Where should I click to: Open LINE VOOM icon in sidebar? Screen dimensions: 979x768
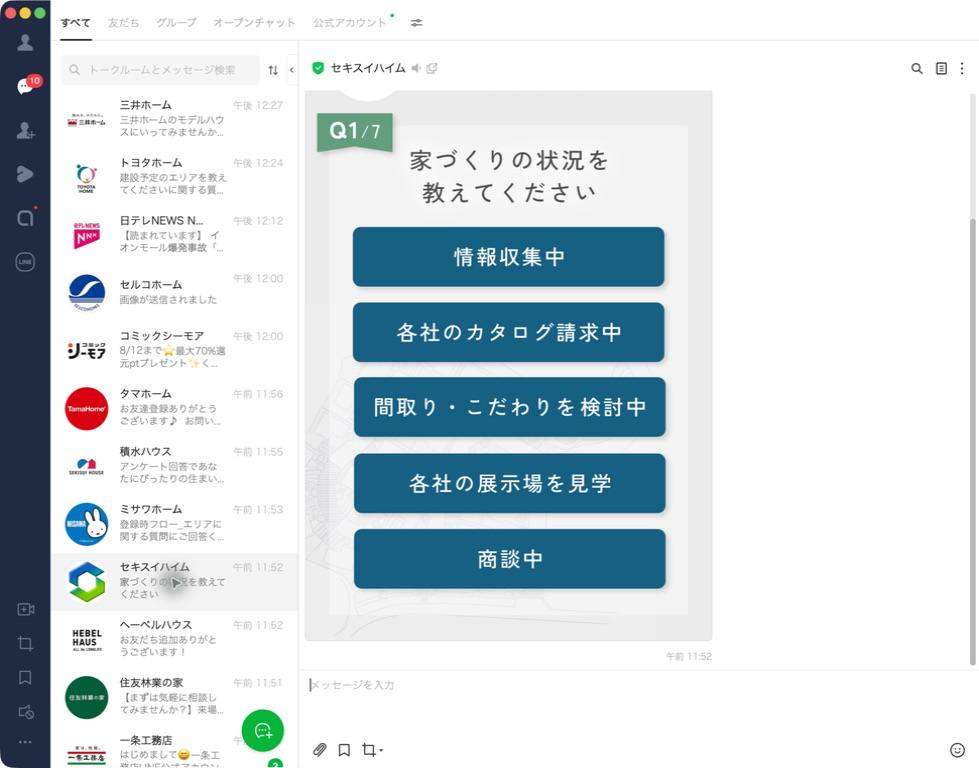pyautogui.click(x=25, y=174)
